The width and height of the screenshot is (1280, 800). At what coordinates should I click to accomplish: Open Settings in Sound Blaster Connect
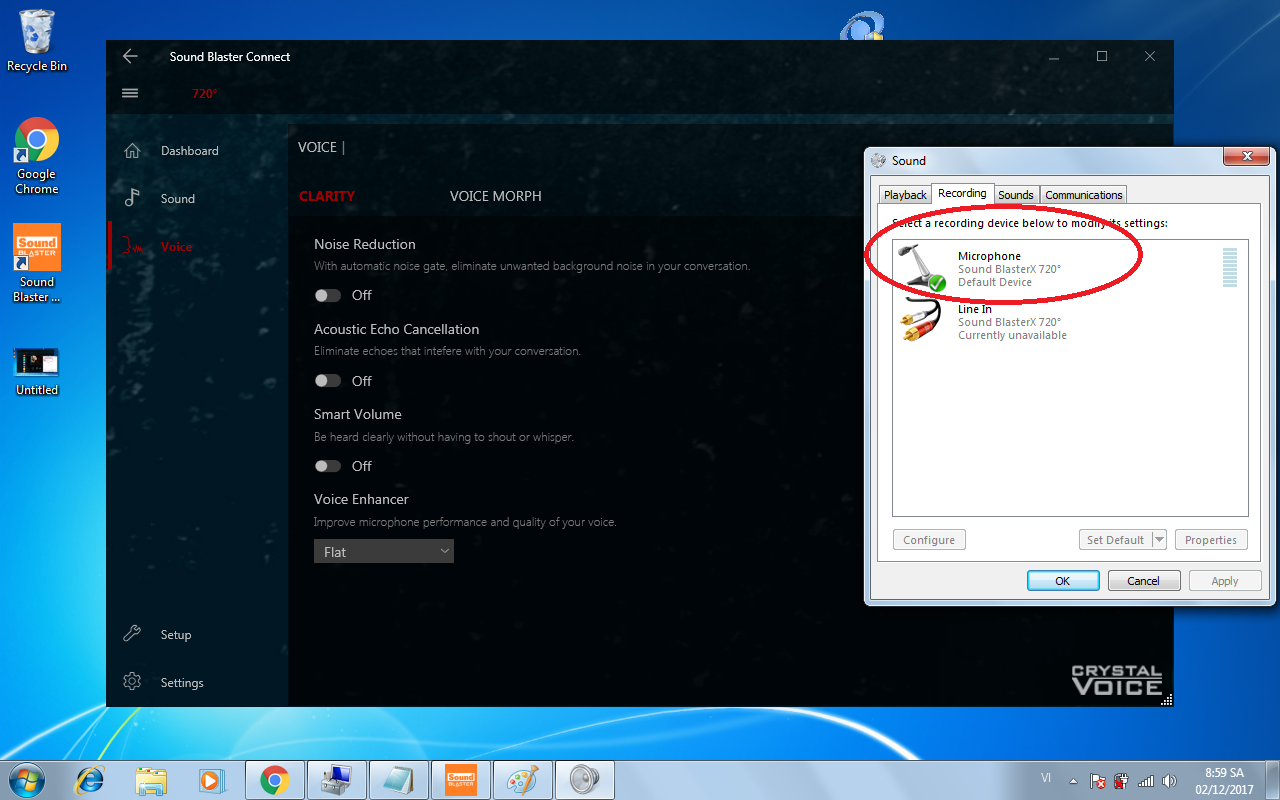click(181, 683)
